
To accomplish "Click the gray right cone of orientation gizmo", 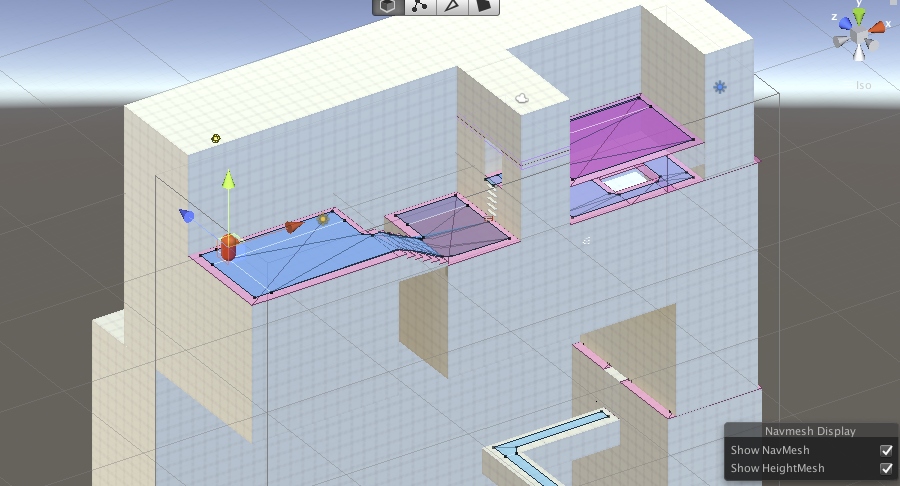I will [872, 45].
